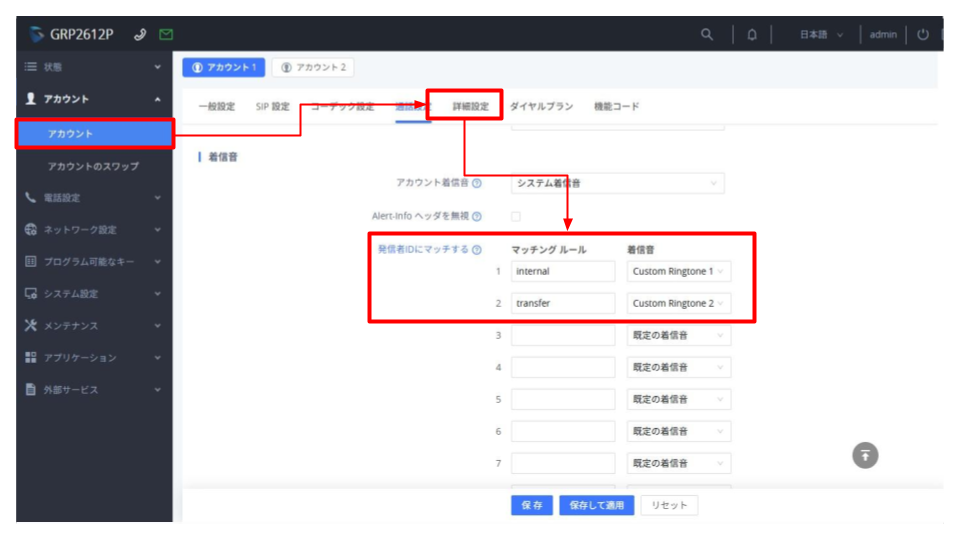This screenshot has width=960, height=540.
Task: Select アカウントのスワップ in sidebar
Action: click(x=93, y=166)
